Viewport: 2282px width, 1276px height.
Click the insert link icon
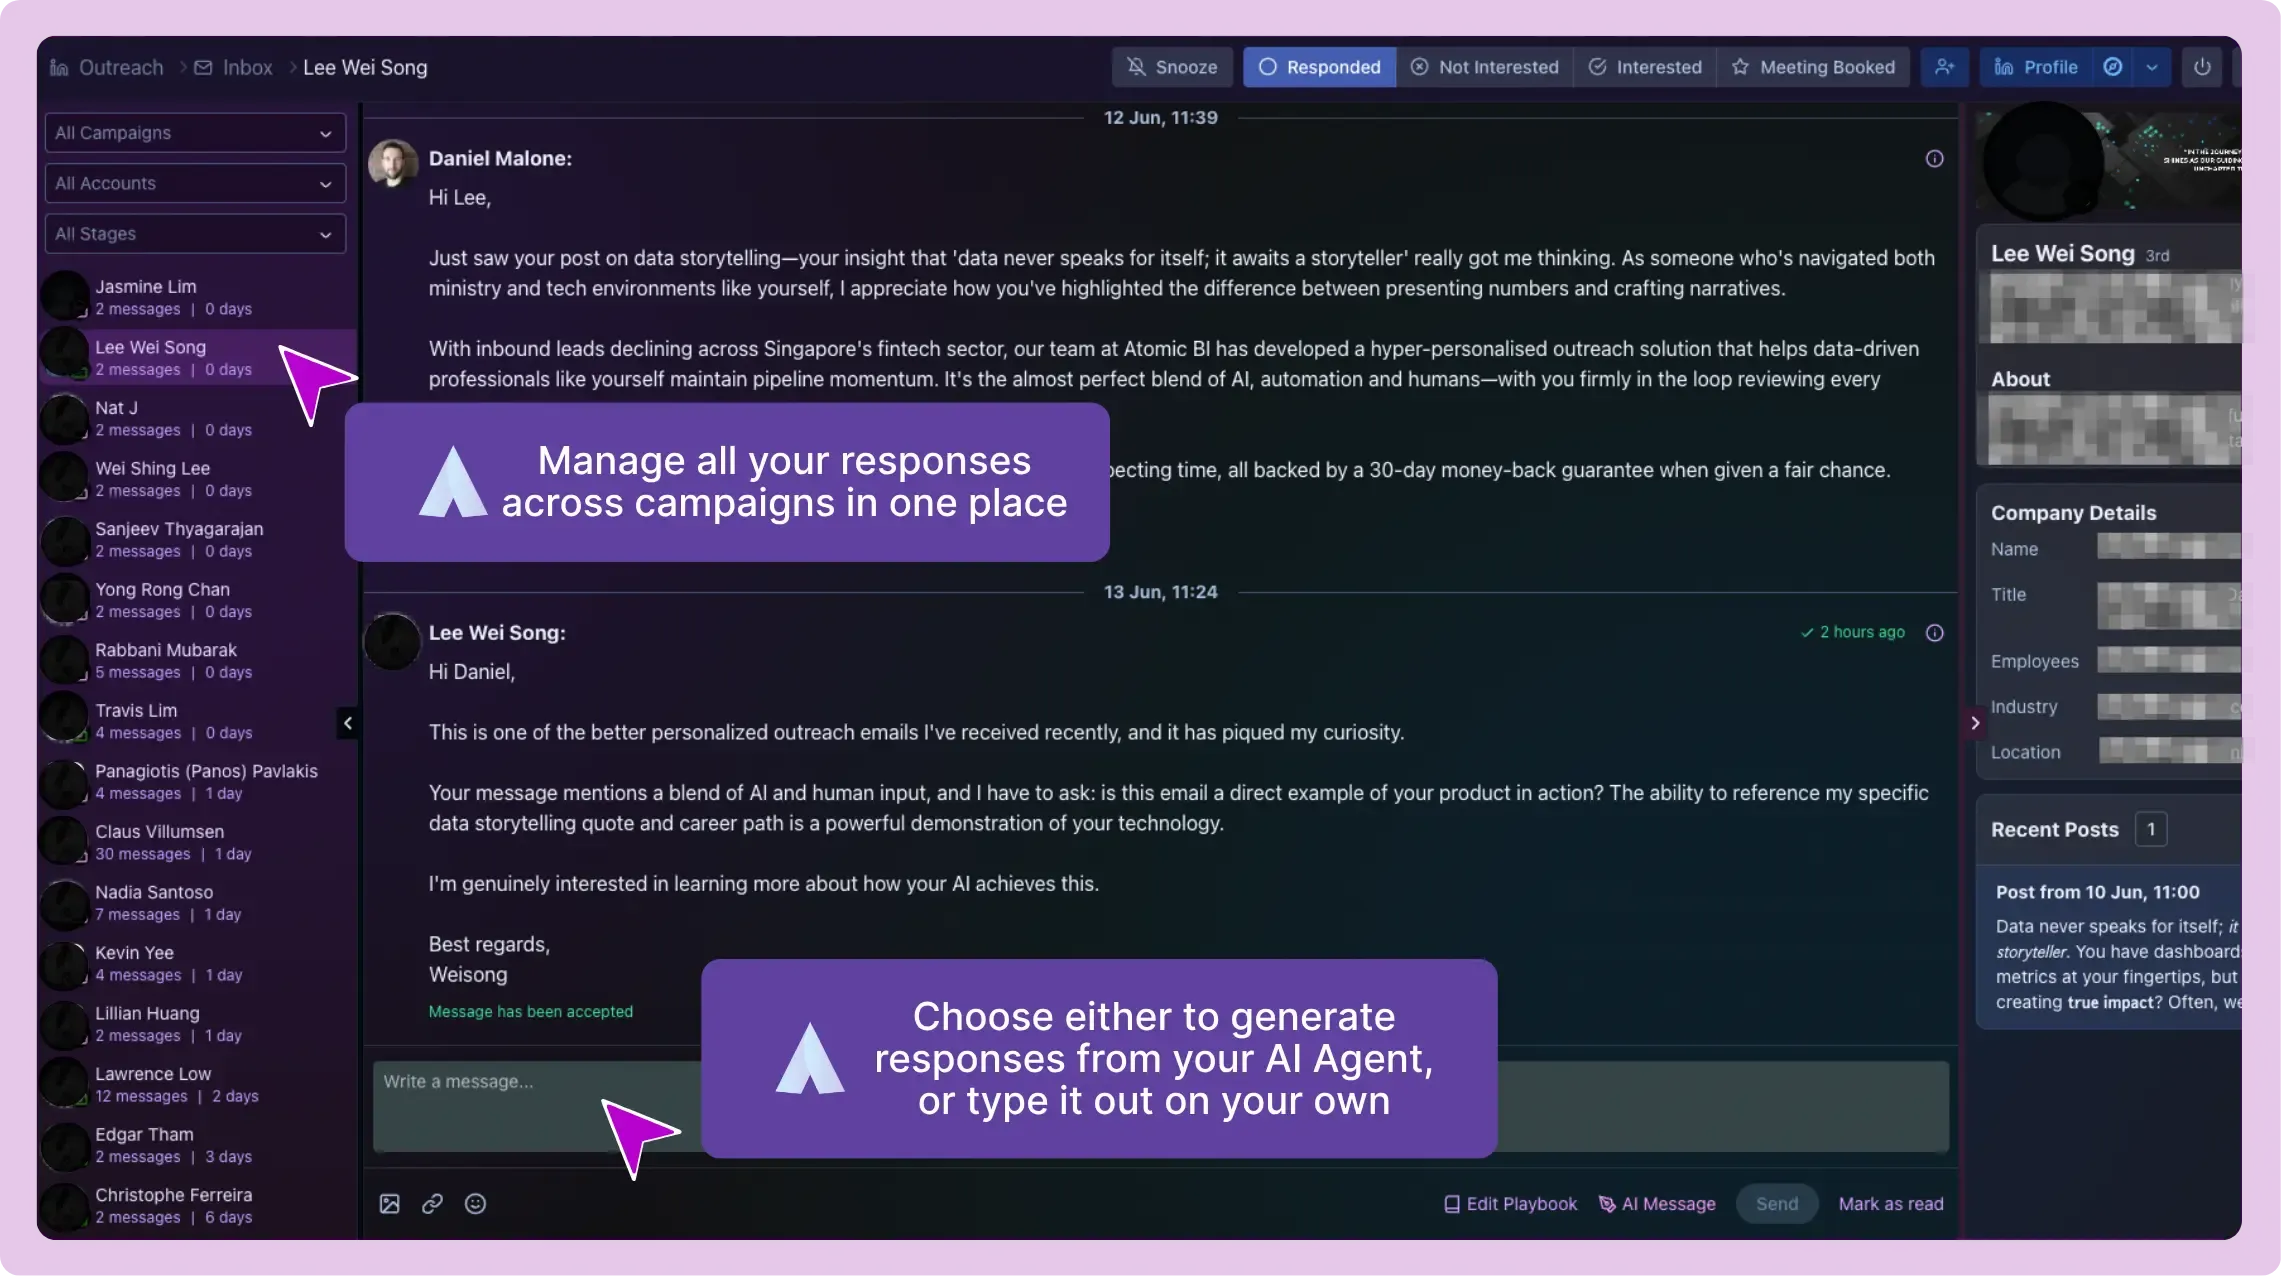tap(432, 1204)
